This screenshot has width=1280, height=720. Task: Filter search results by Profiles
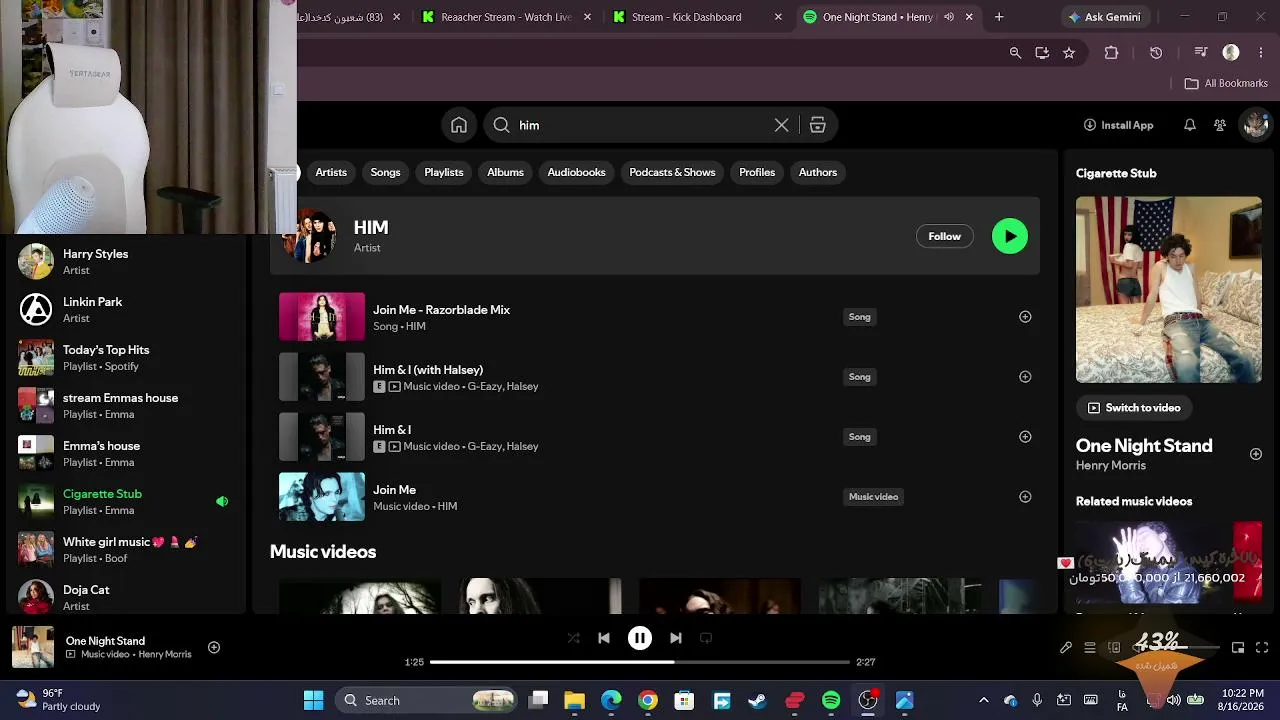(757, 172)
